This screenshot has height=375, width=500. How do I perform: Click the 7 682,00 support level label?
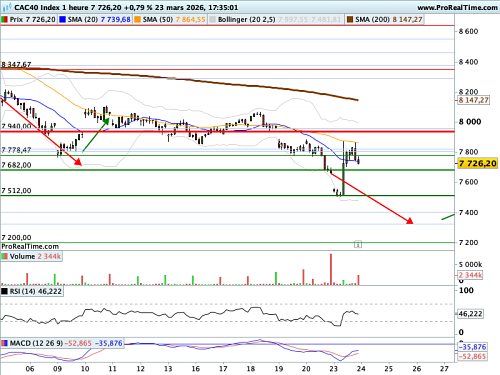16,165
